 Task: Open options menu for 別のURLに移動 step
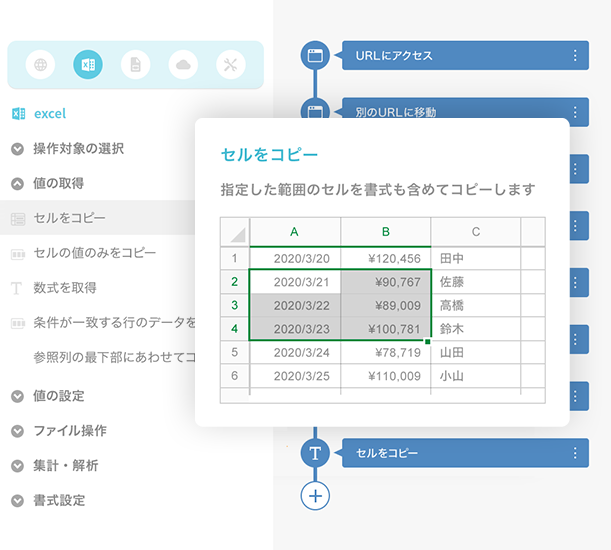(x=575, y=112)
